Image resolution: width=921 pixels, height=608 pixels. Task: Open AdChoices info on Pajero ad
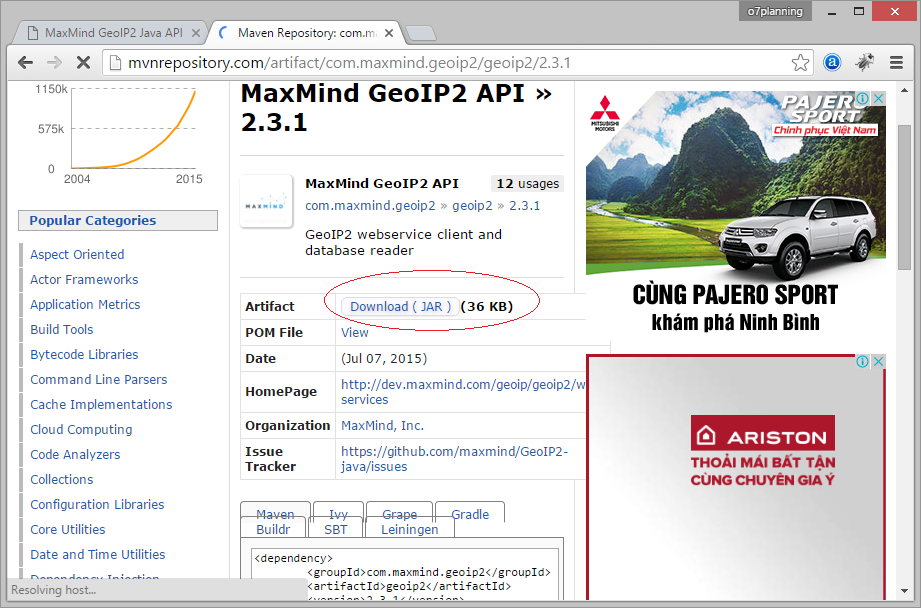(x=862, y=98)
